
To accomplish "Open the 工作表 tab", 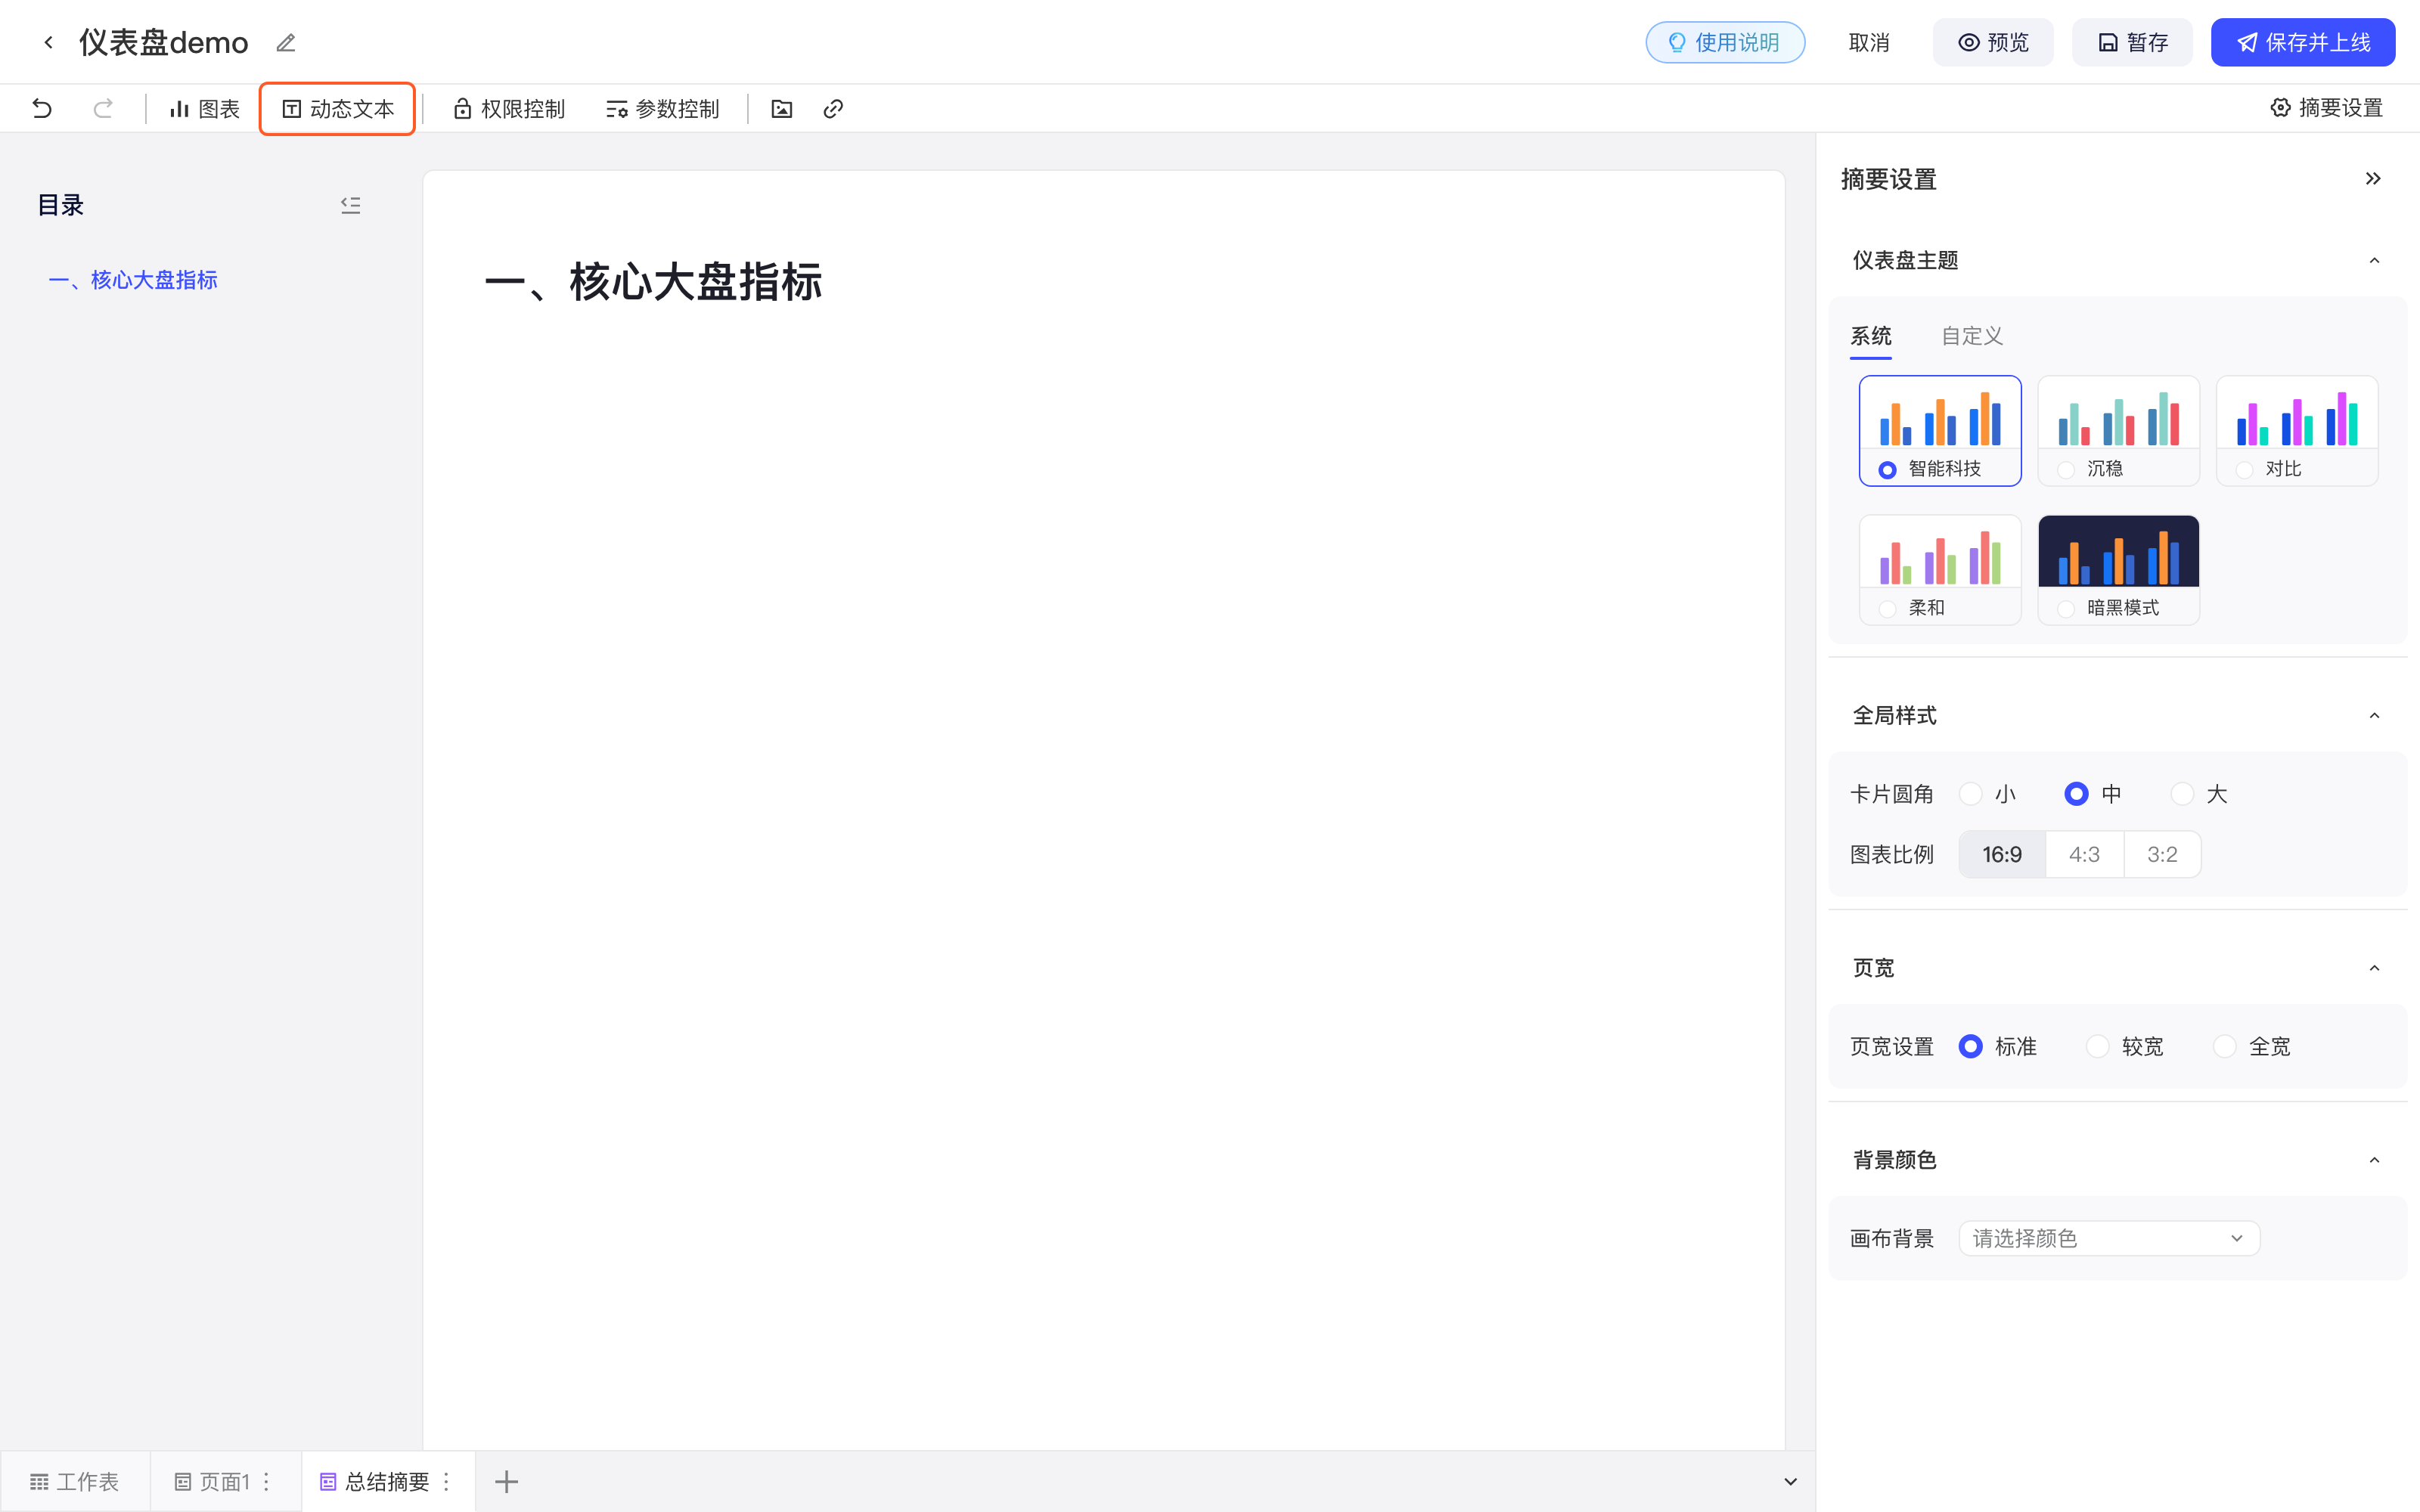I will coord(75,1481).
